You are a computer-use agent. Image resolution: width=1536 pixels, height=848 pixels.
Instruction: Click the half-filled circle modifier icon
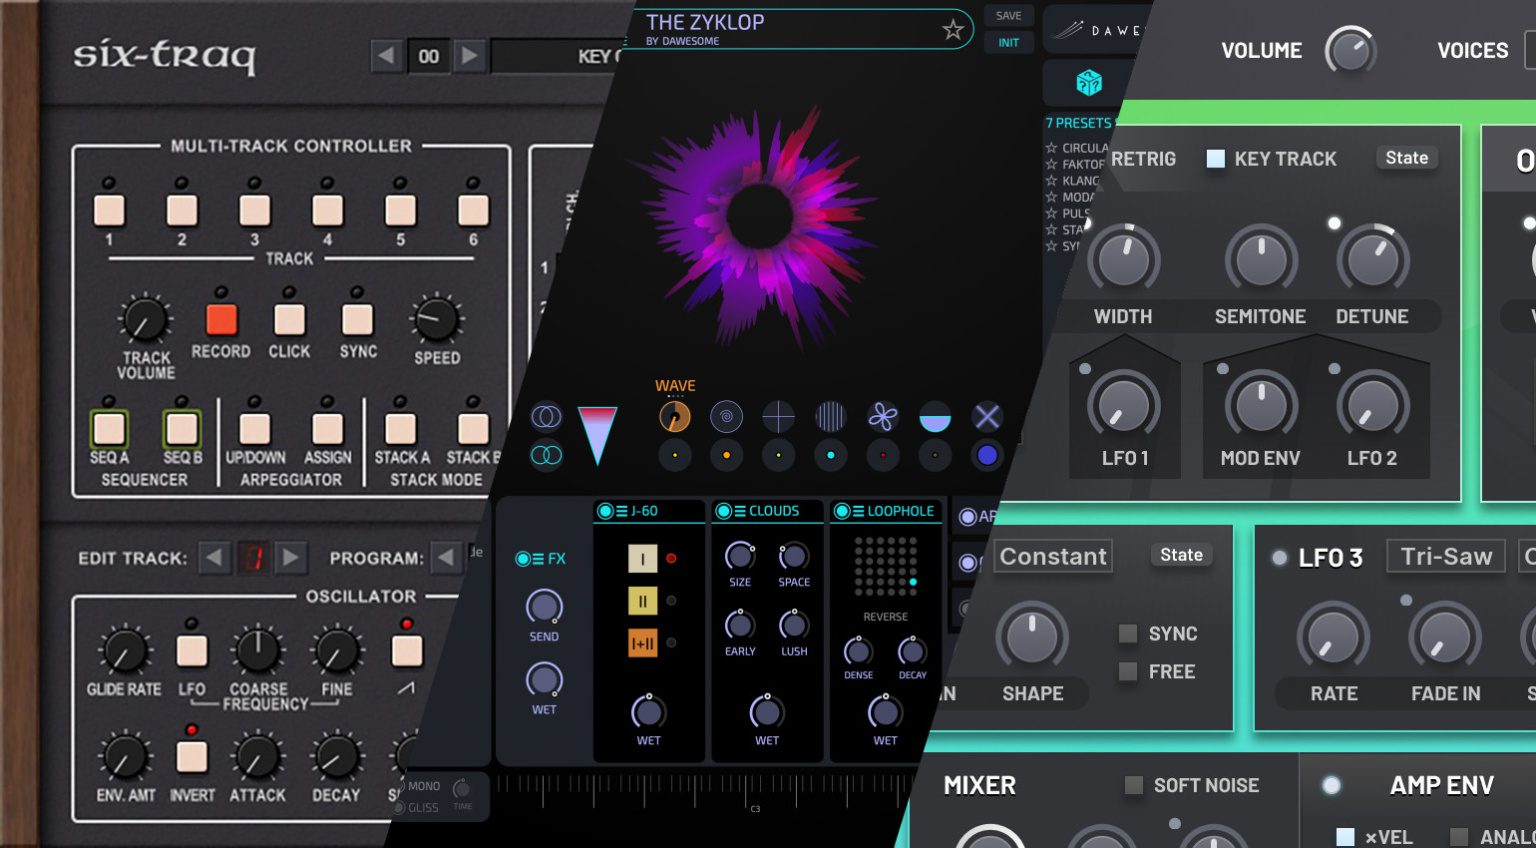[935, 417]
